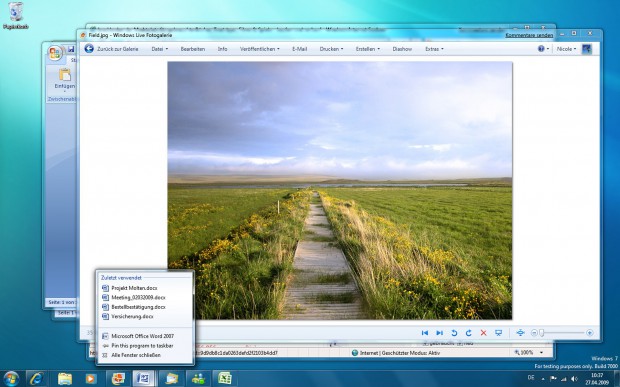Click the Action Center flag icon

(553, 379)
